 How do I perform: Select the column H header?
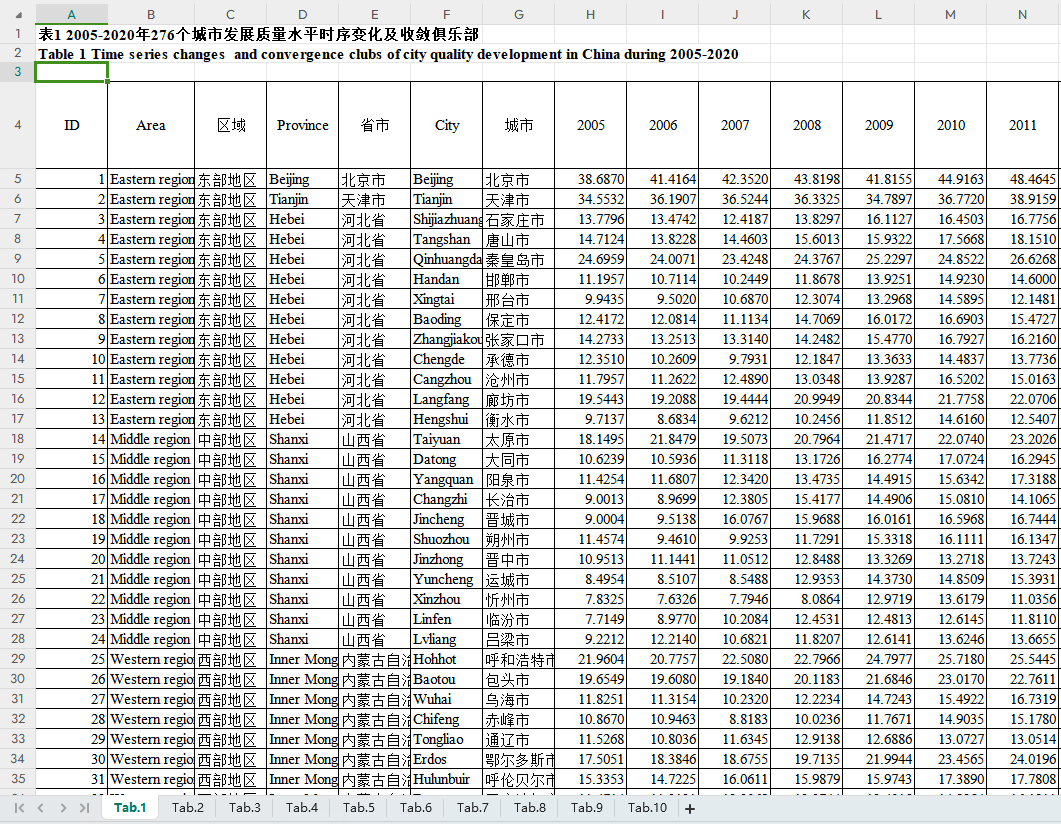point(590,14)
